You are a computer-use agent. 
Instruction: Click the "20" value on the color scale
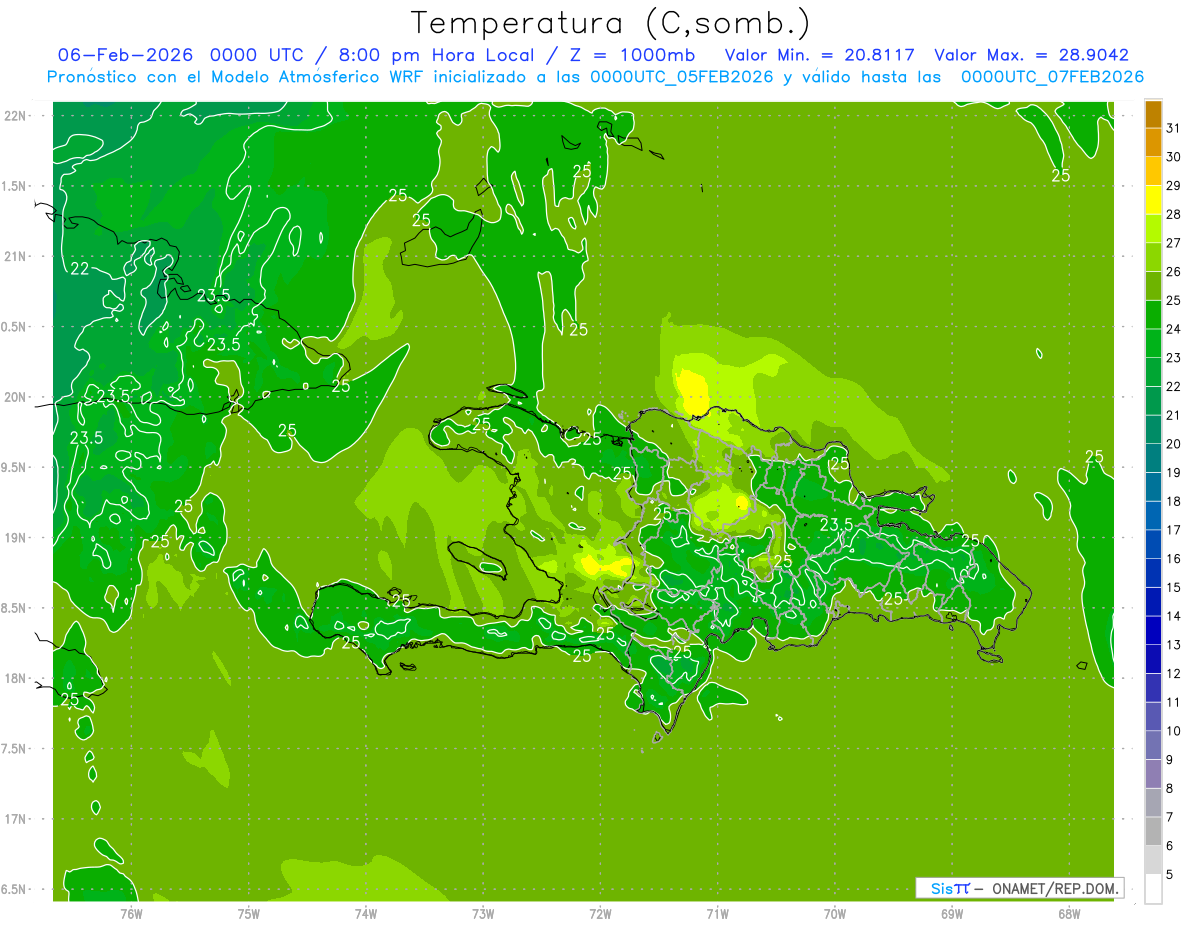coord(1173,443)
